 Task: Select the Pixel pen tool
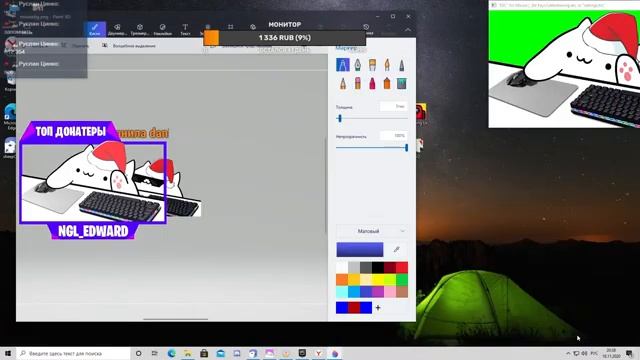(402, 64)
